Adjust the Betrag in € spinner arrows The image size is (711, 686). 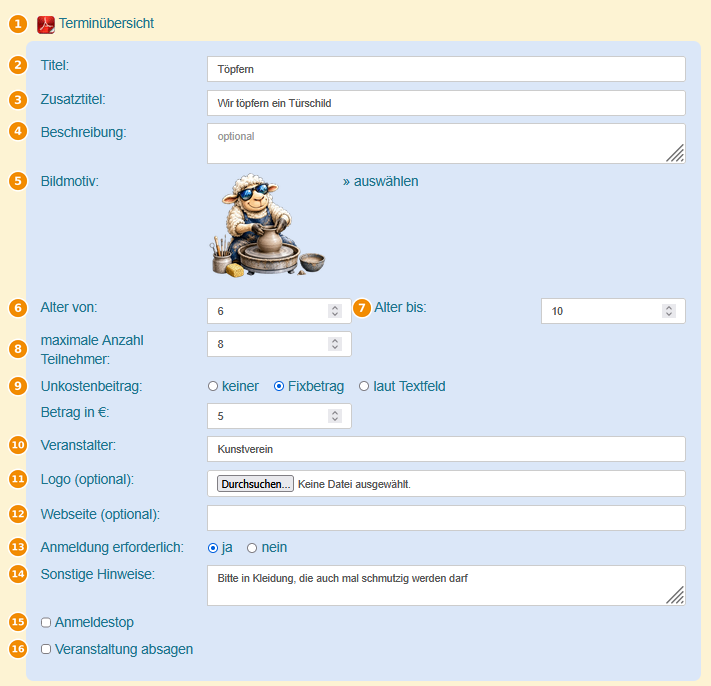[335, 416]
